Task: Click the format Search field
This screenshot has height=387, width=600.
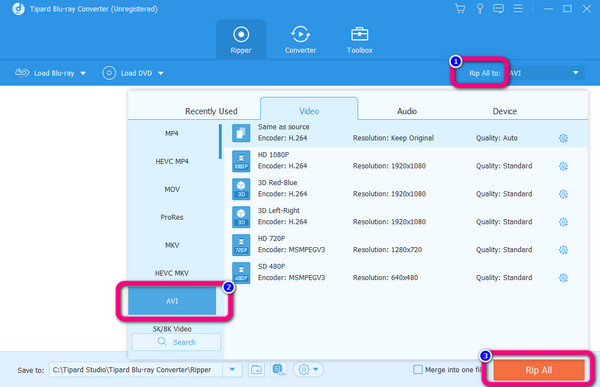Action: click(176, 342)
